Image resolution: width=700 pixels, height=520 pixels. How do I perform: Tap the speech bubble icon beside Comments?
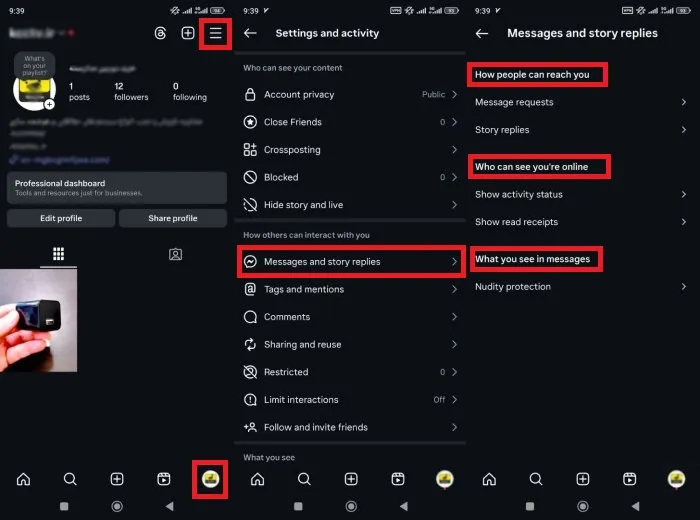[x=250, y=317]
